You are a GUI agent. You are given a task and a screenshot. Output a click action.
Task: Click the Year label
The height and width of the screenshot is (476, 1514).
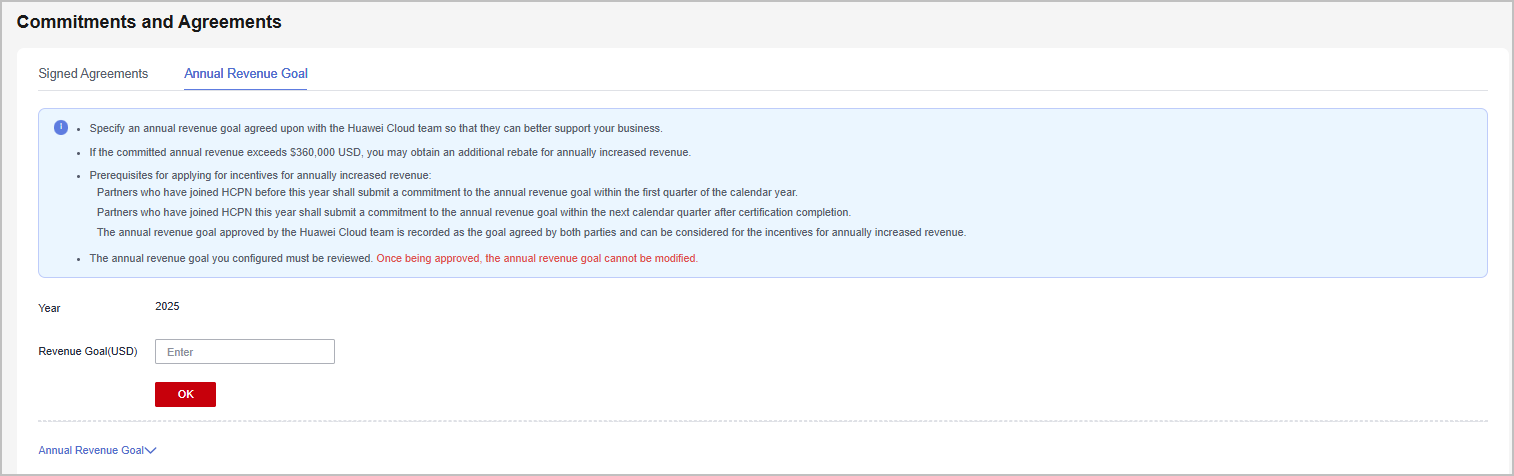point(49,308)
